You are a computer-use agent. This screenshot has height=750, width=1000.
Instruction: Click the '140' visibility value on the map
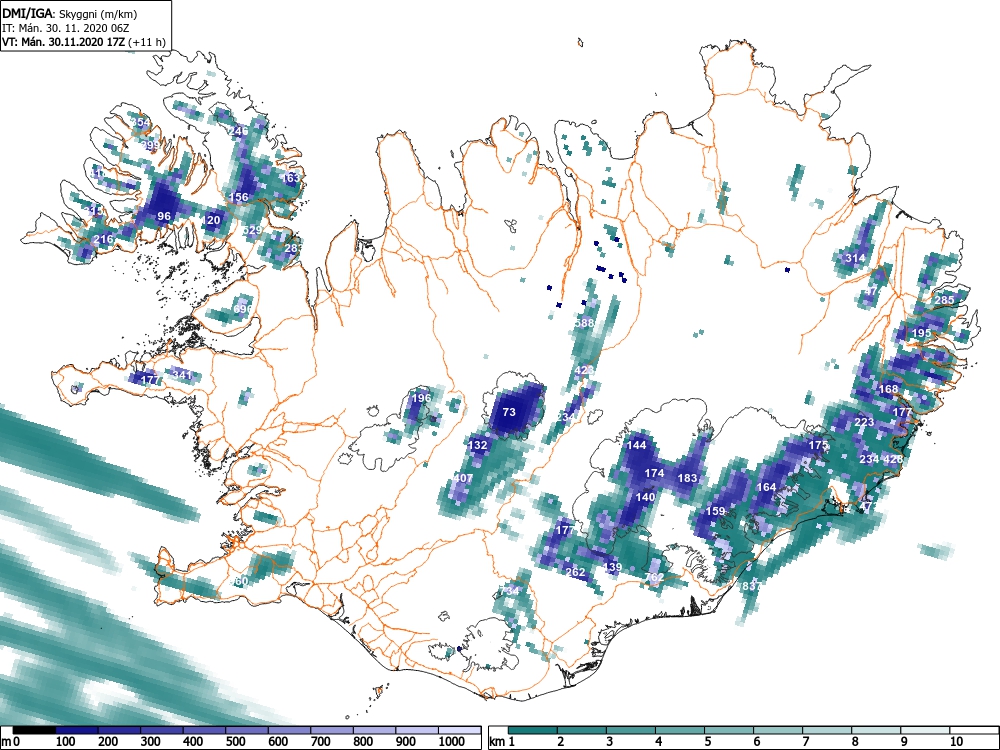pos(645,497)
